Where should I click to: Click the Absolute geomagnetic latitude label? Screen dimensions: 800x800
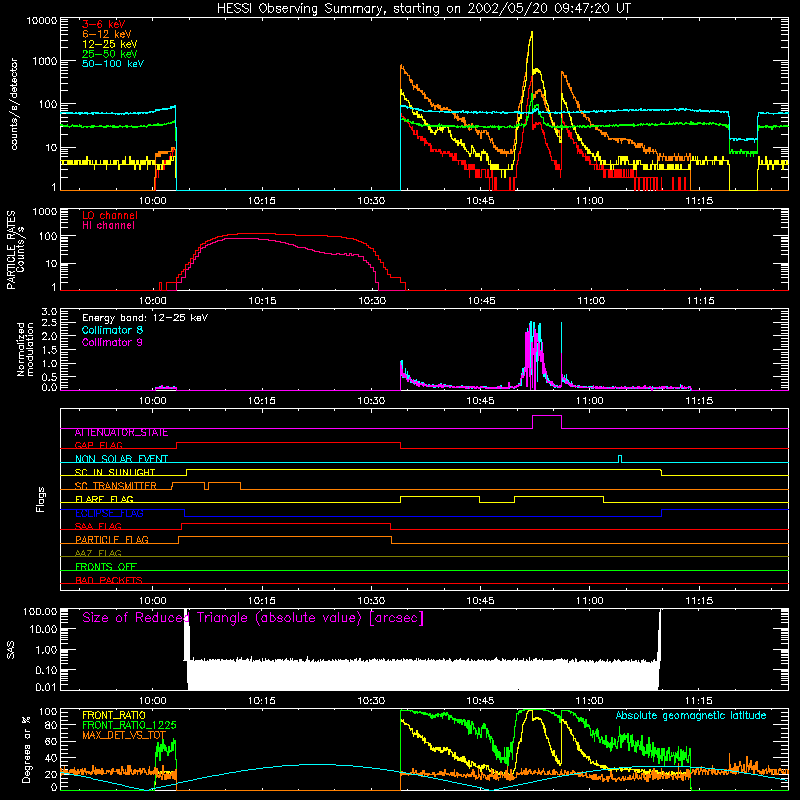pyautogui.click(x=691, y=715)
